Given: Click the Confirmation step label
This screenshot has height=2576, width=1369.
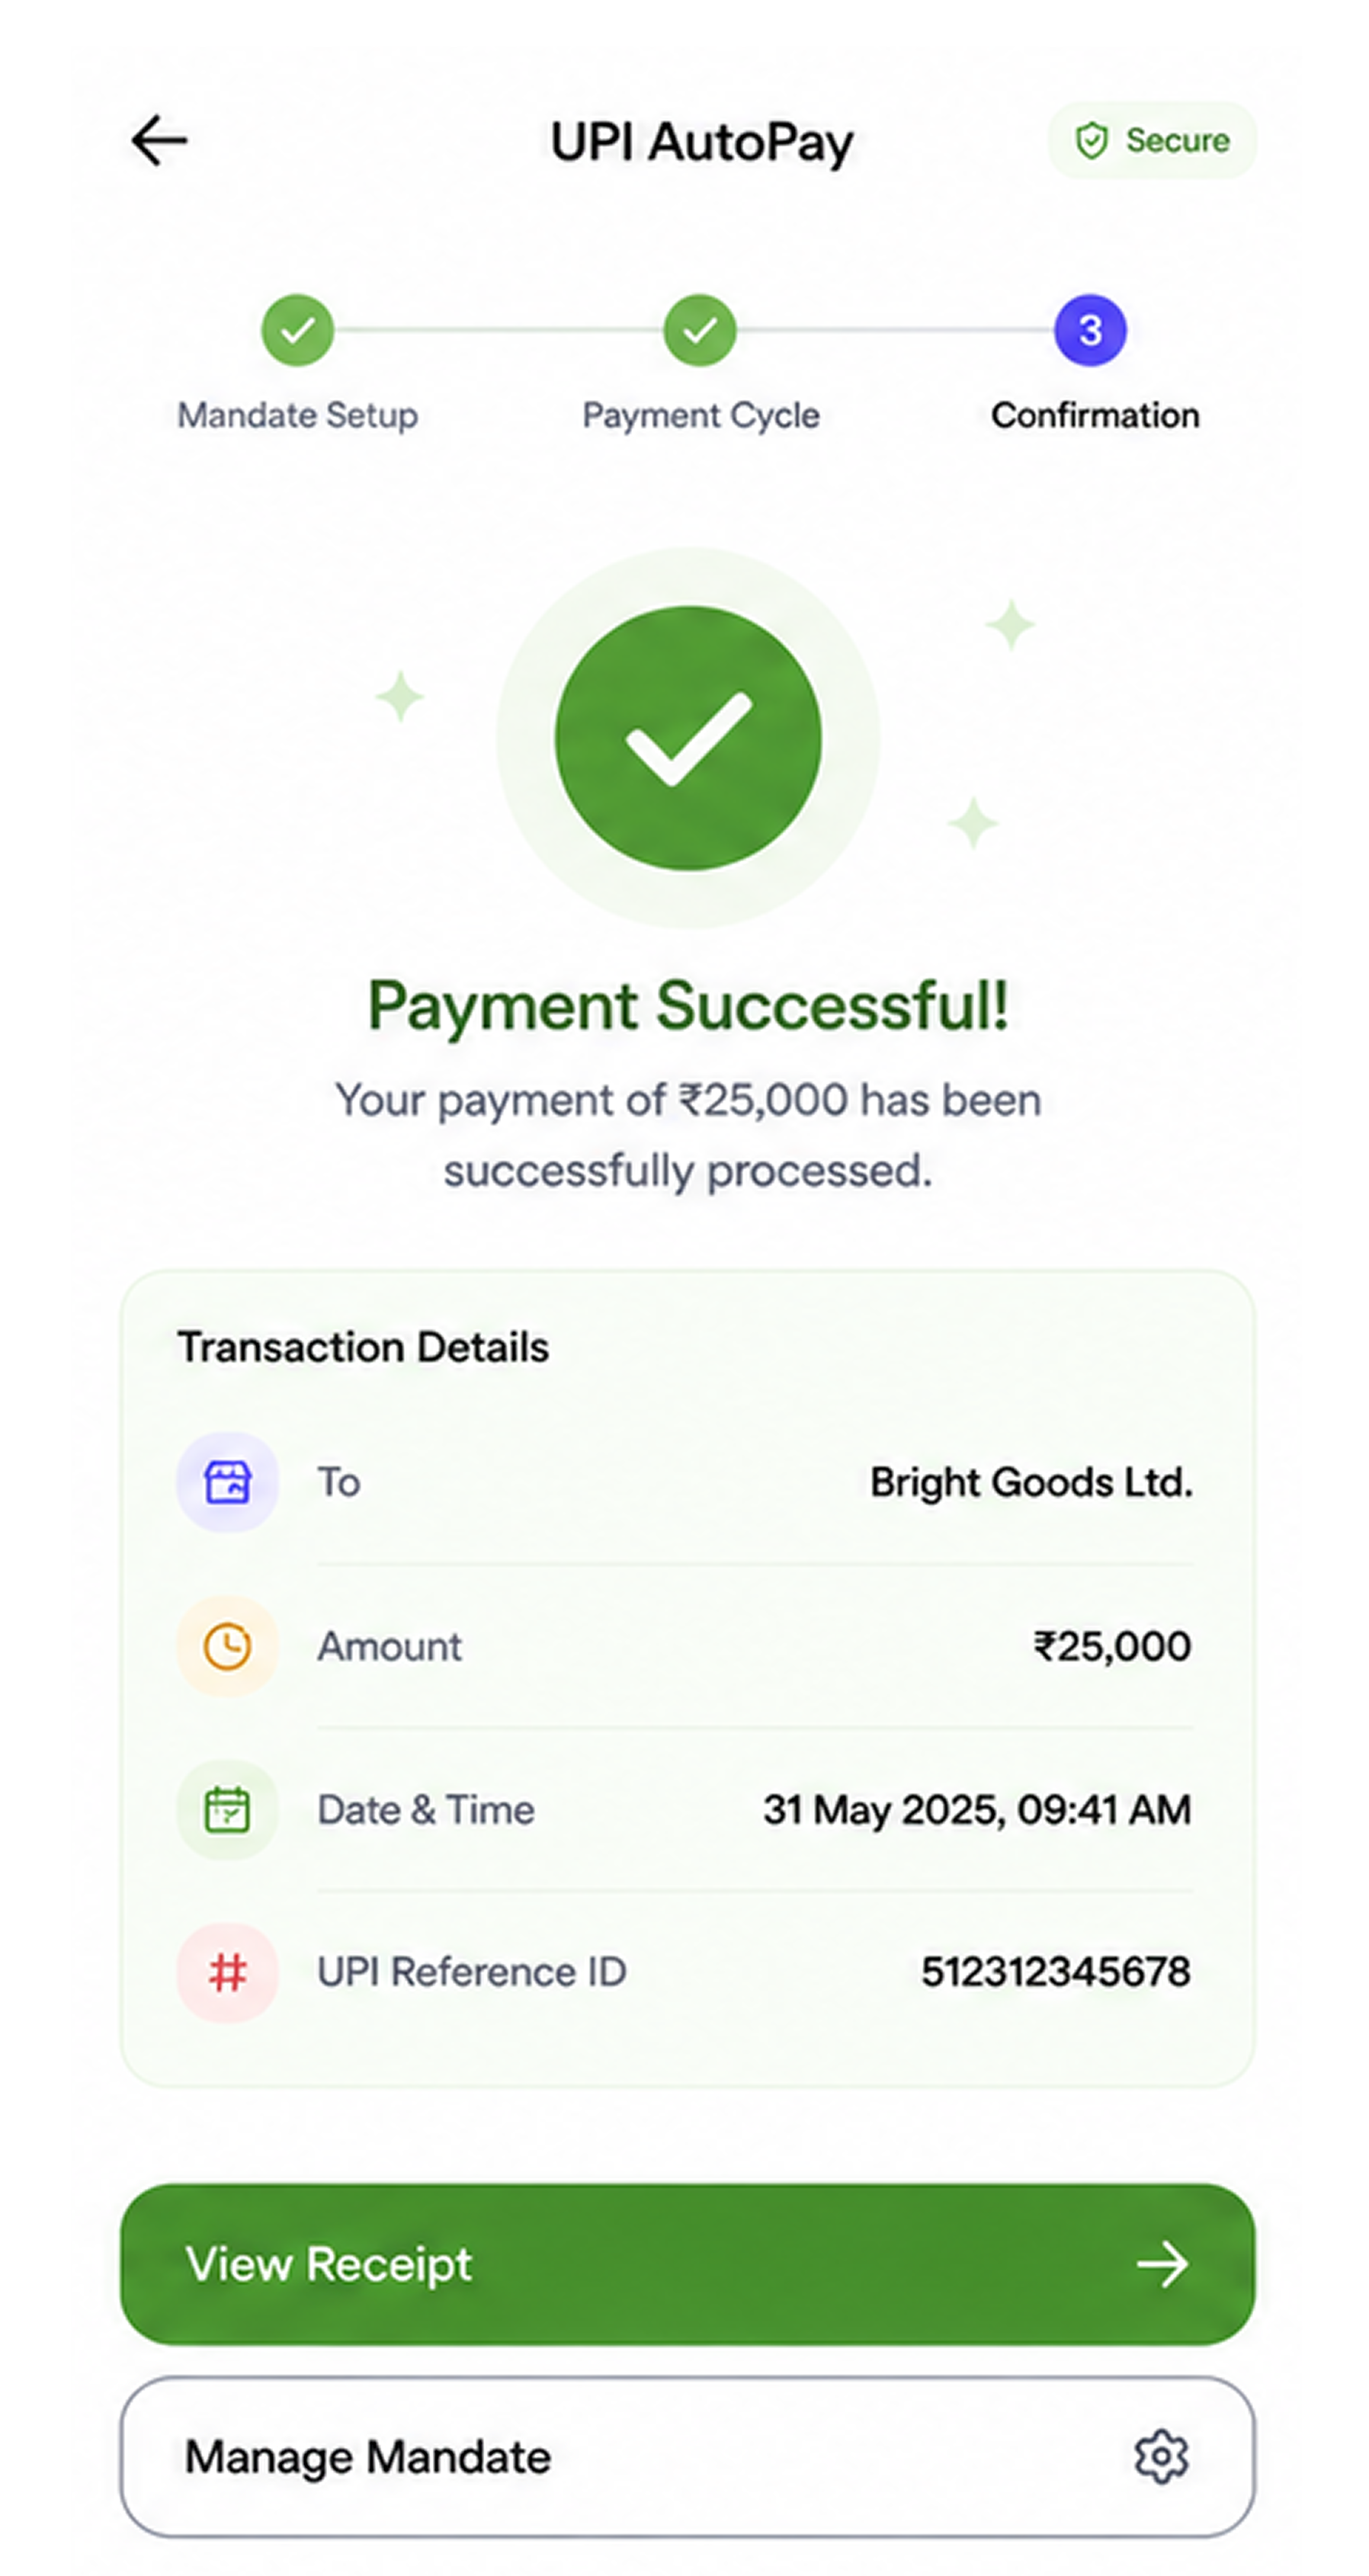Looking at the screenshot, I should tap(1095, 415).
